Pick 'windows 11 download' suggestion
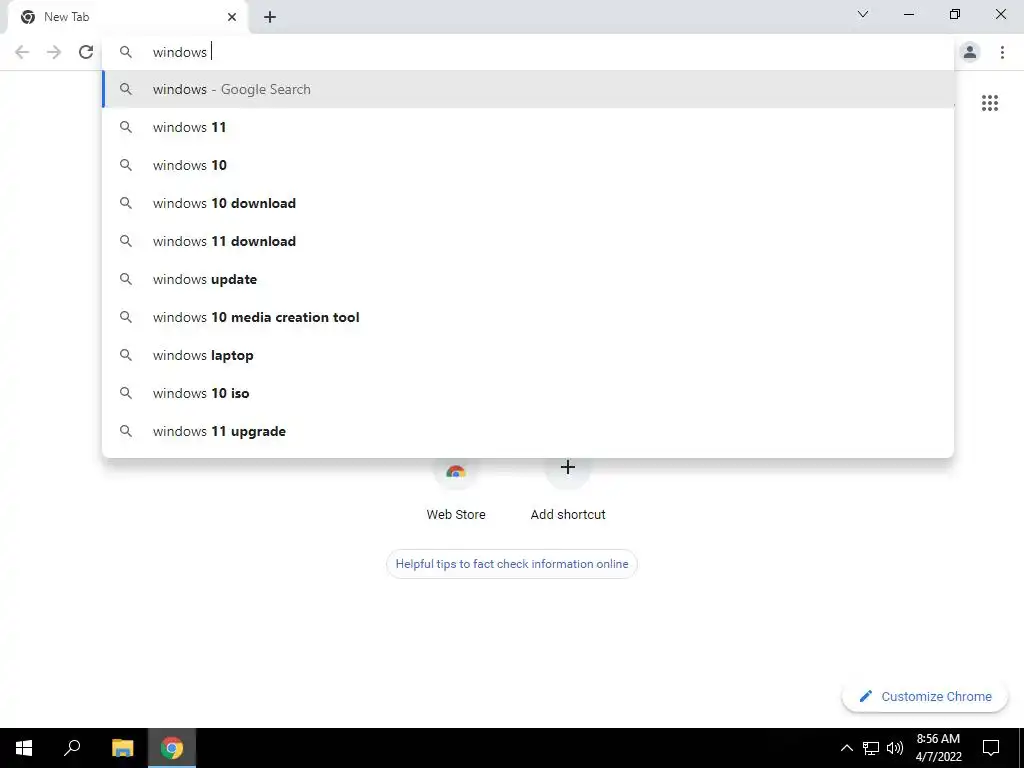This screenshot has height=768, width=1024. point(528,241)
